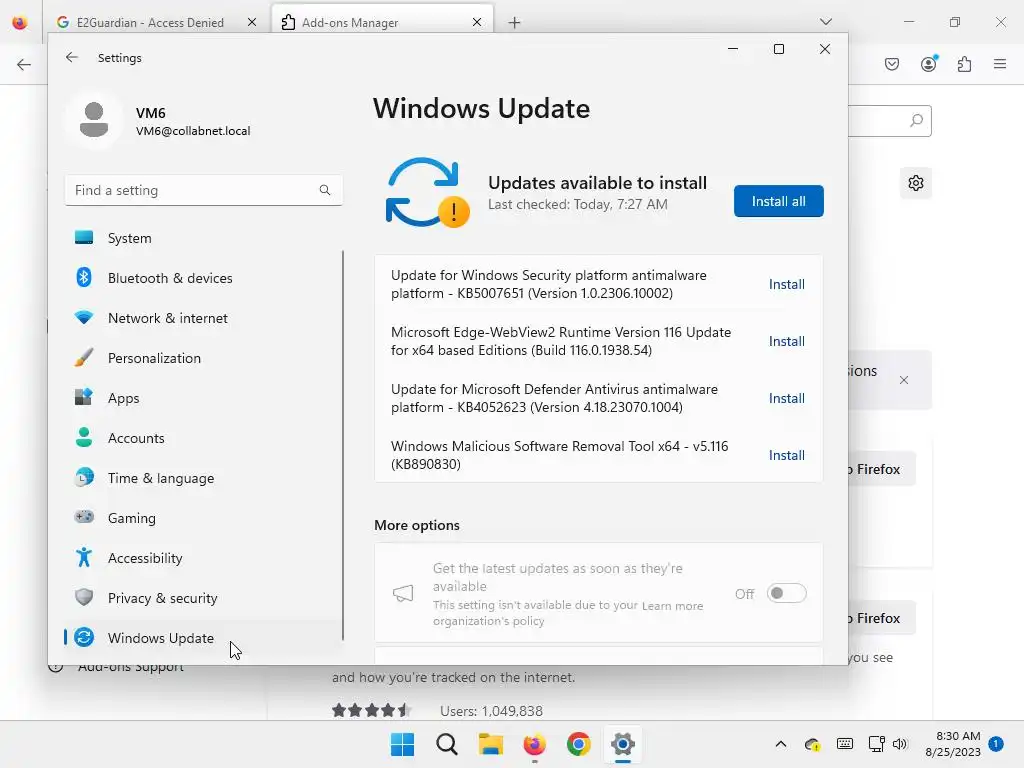
Task: Click the megaphone latest updates icon
Action: coord(403,593)
